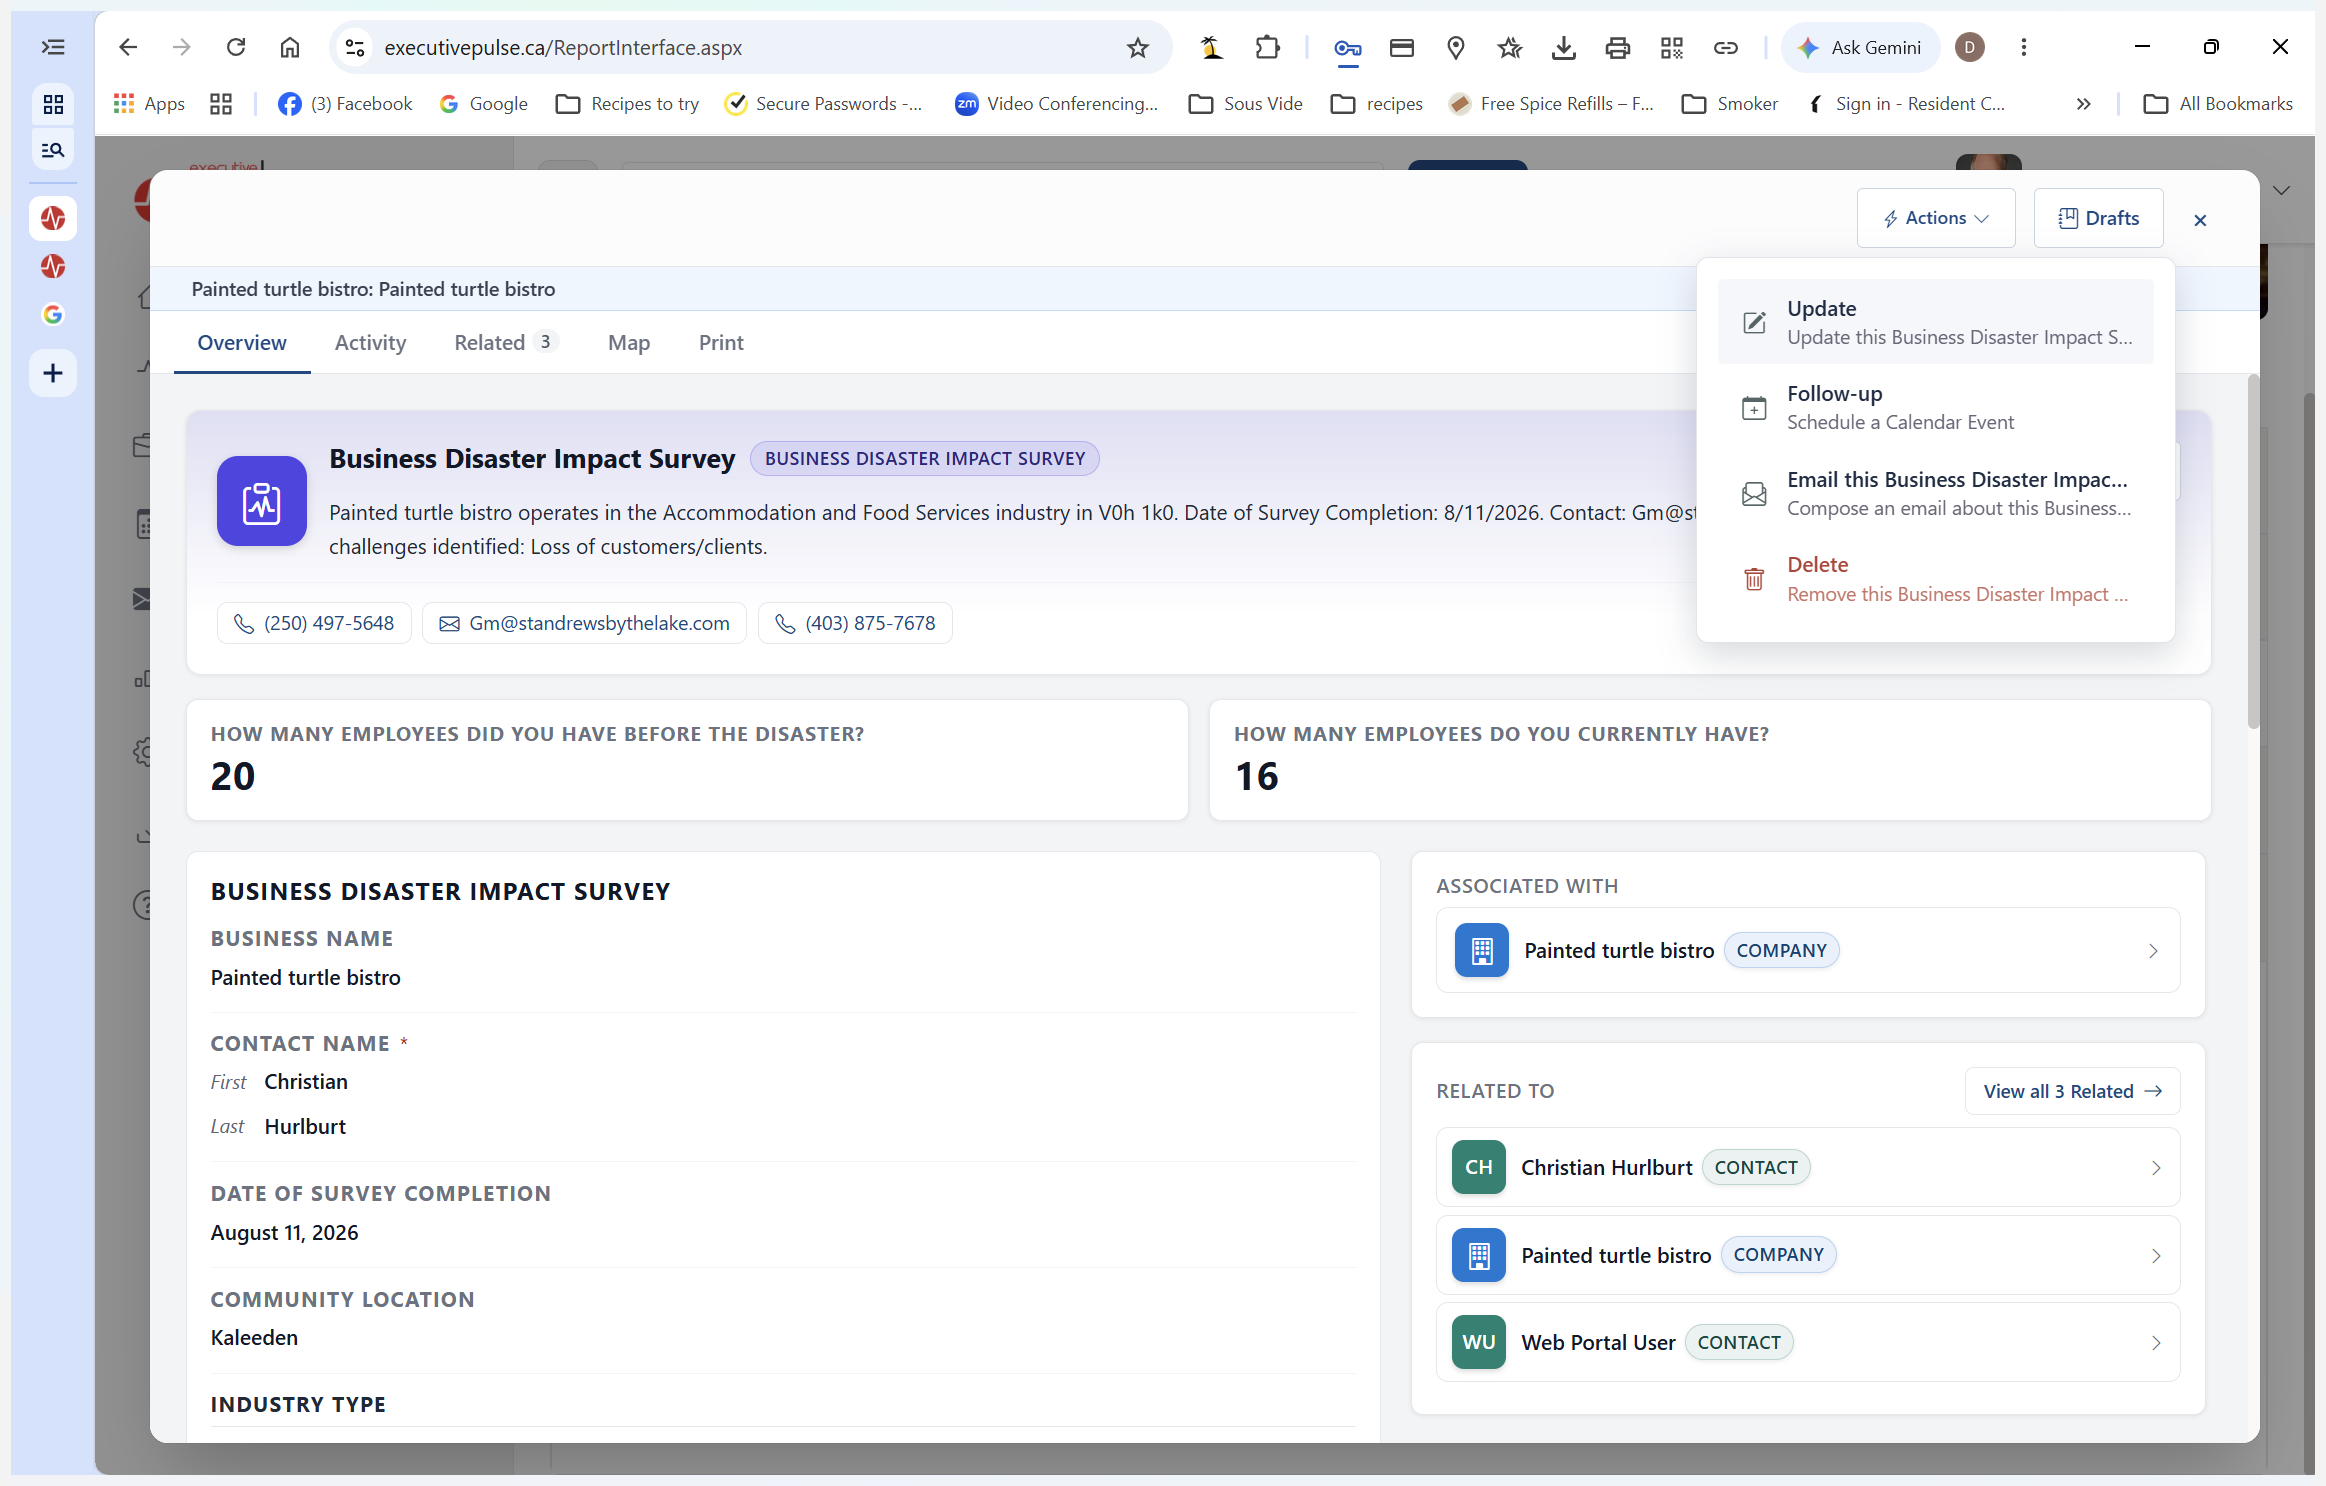Open the QR code icon in toolbar
Image resolution: width=2326 pixels, height=1486 pixels.
(x=1671, y=47)
